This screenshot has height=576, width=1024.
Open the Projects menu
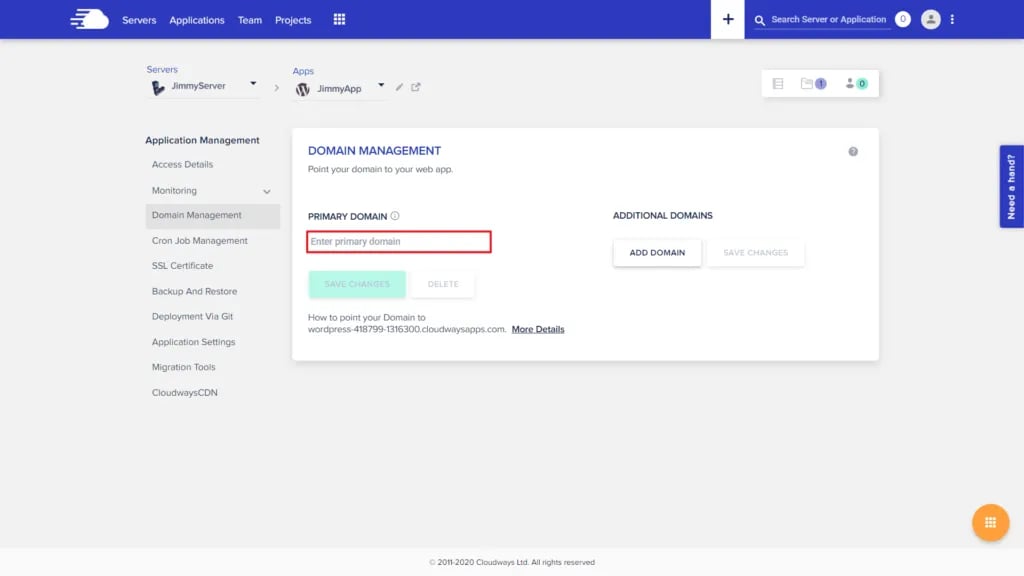(293, 20)
